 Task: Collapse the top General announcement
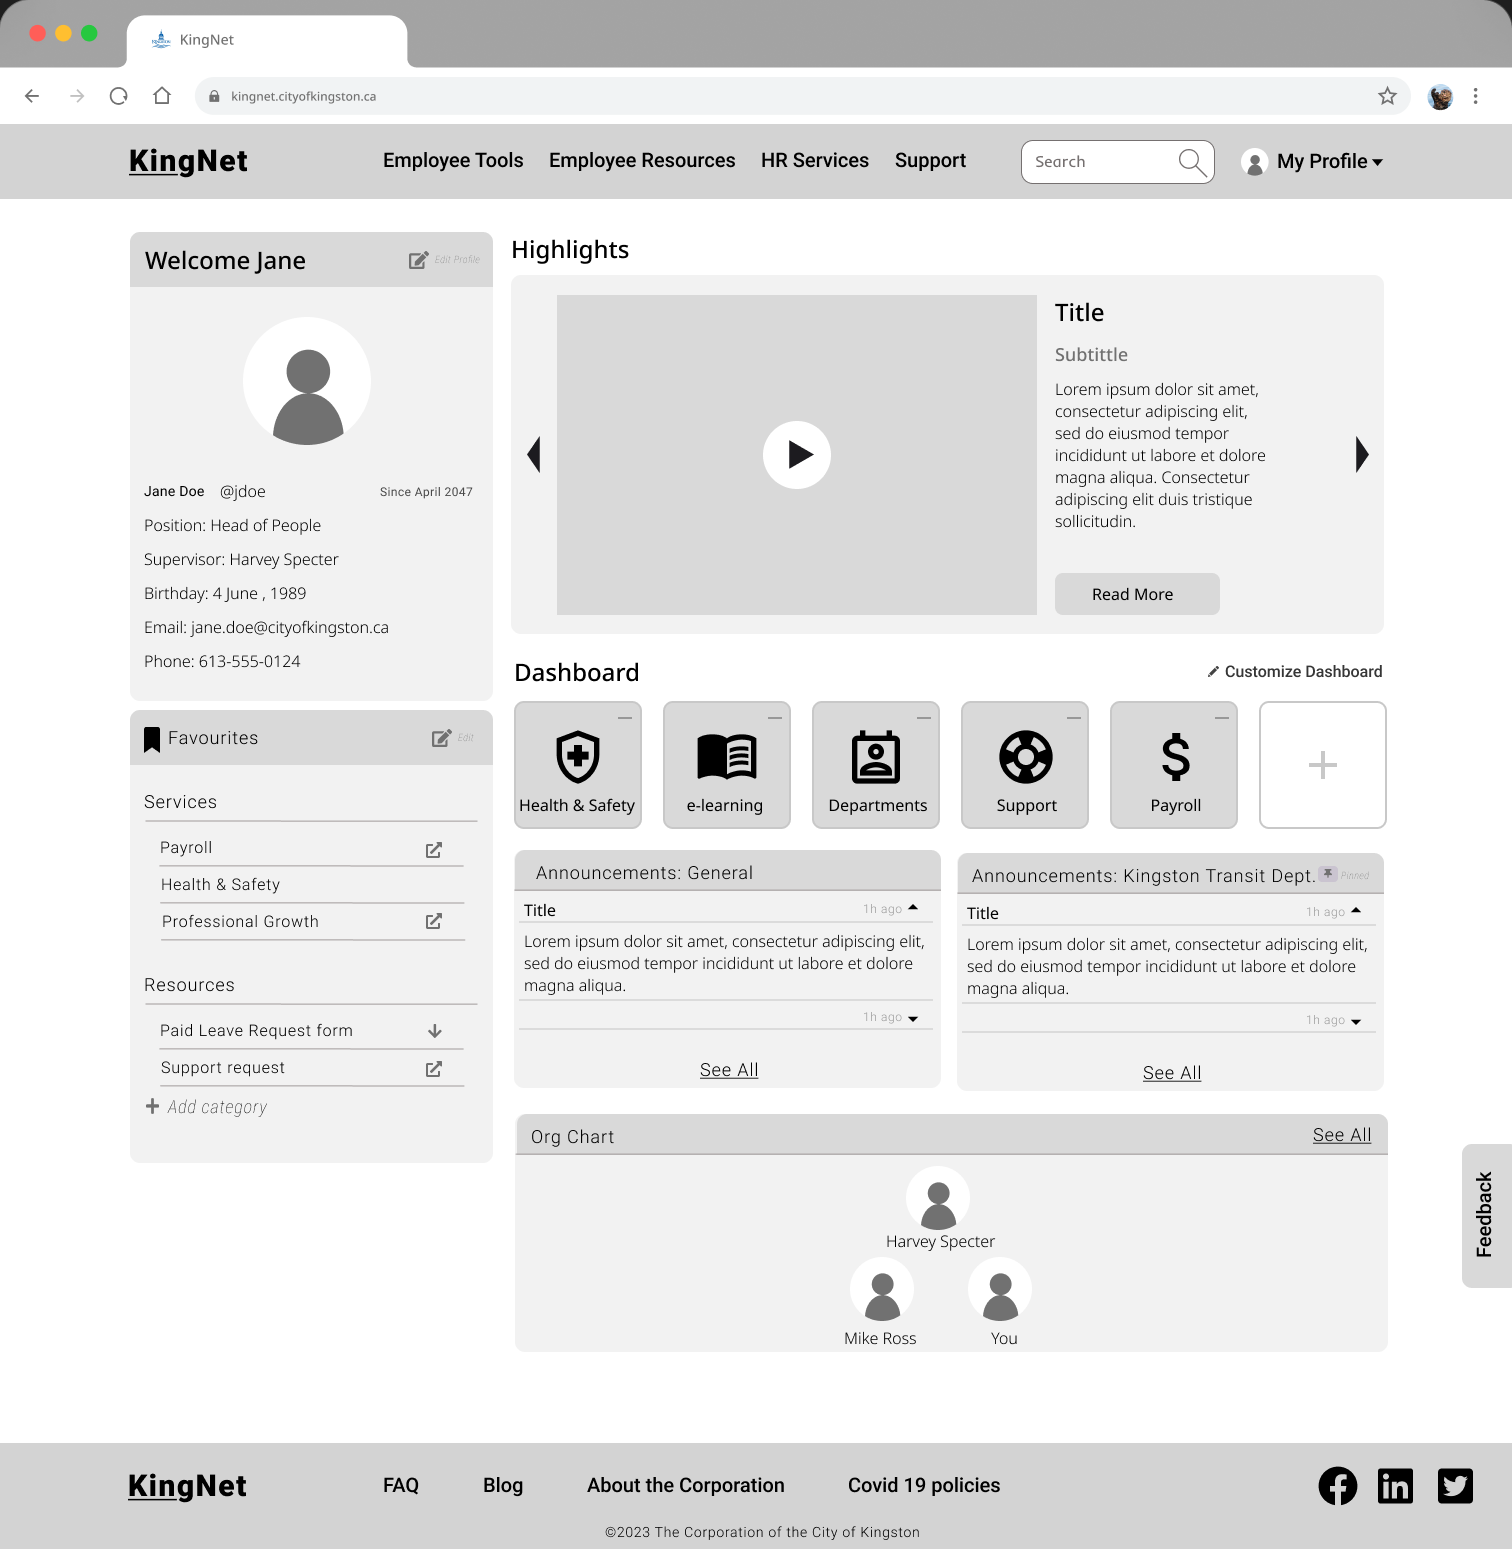tap(913, 906)
